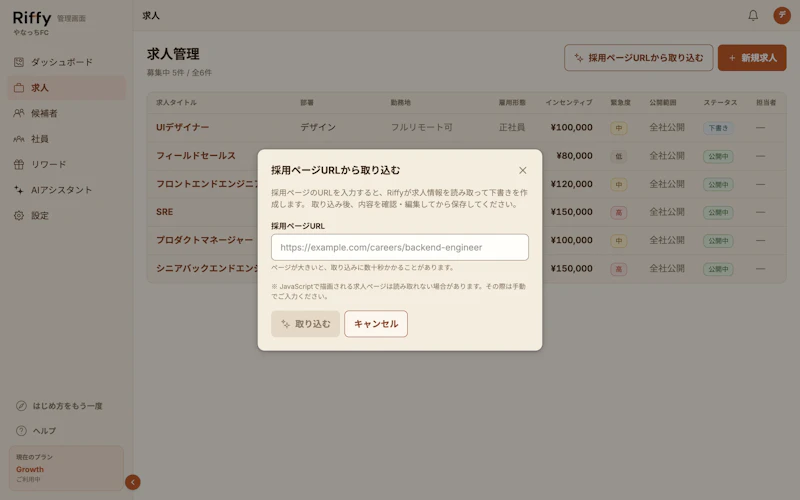Click the 高 urgency badge in SRE row
The width and height of the screenshot is (800, 500).
click(x=618, y=212)
